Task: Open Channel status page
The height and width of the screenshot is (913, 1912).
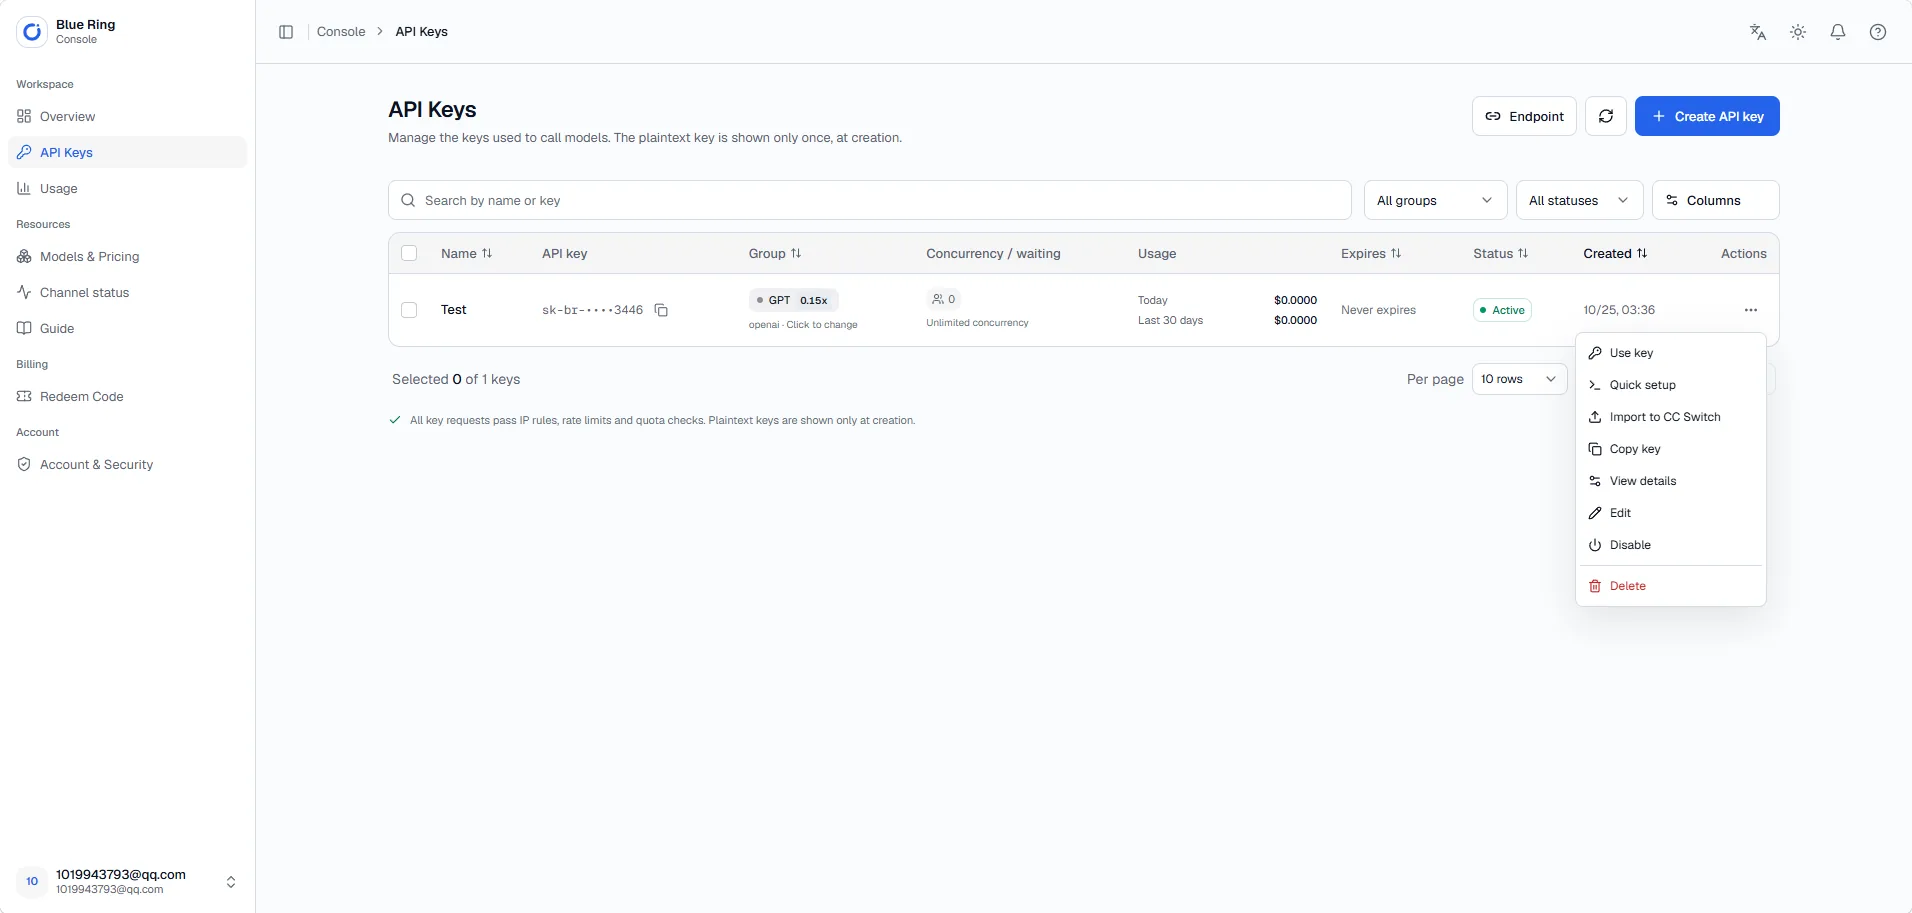Action: coord(127,292)
